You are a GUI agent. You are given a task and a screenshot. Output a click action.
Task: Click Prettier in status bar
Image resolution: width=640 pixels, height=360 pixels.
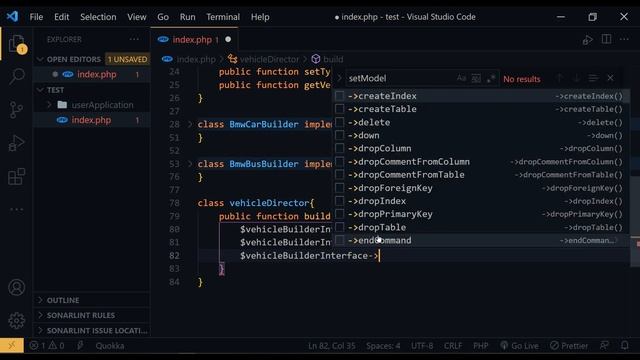point(569,346)
